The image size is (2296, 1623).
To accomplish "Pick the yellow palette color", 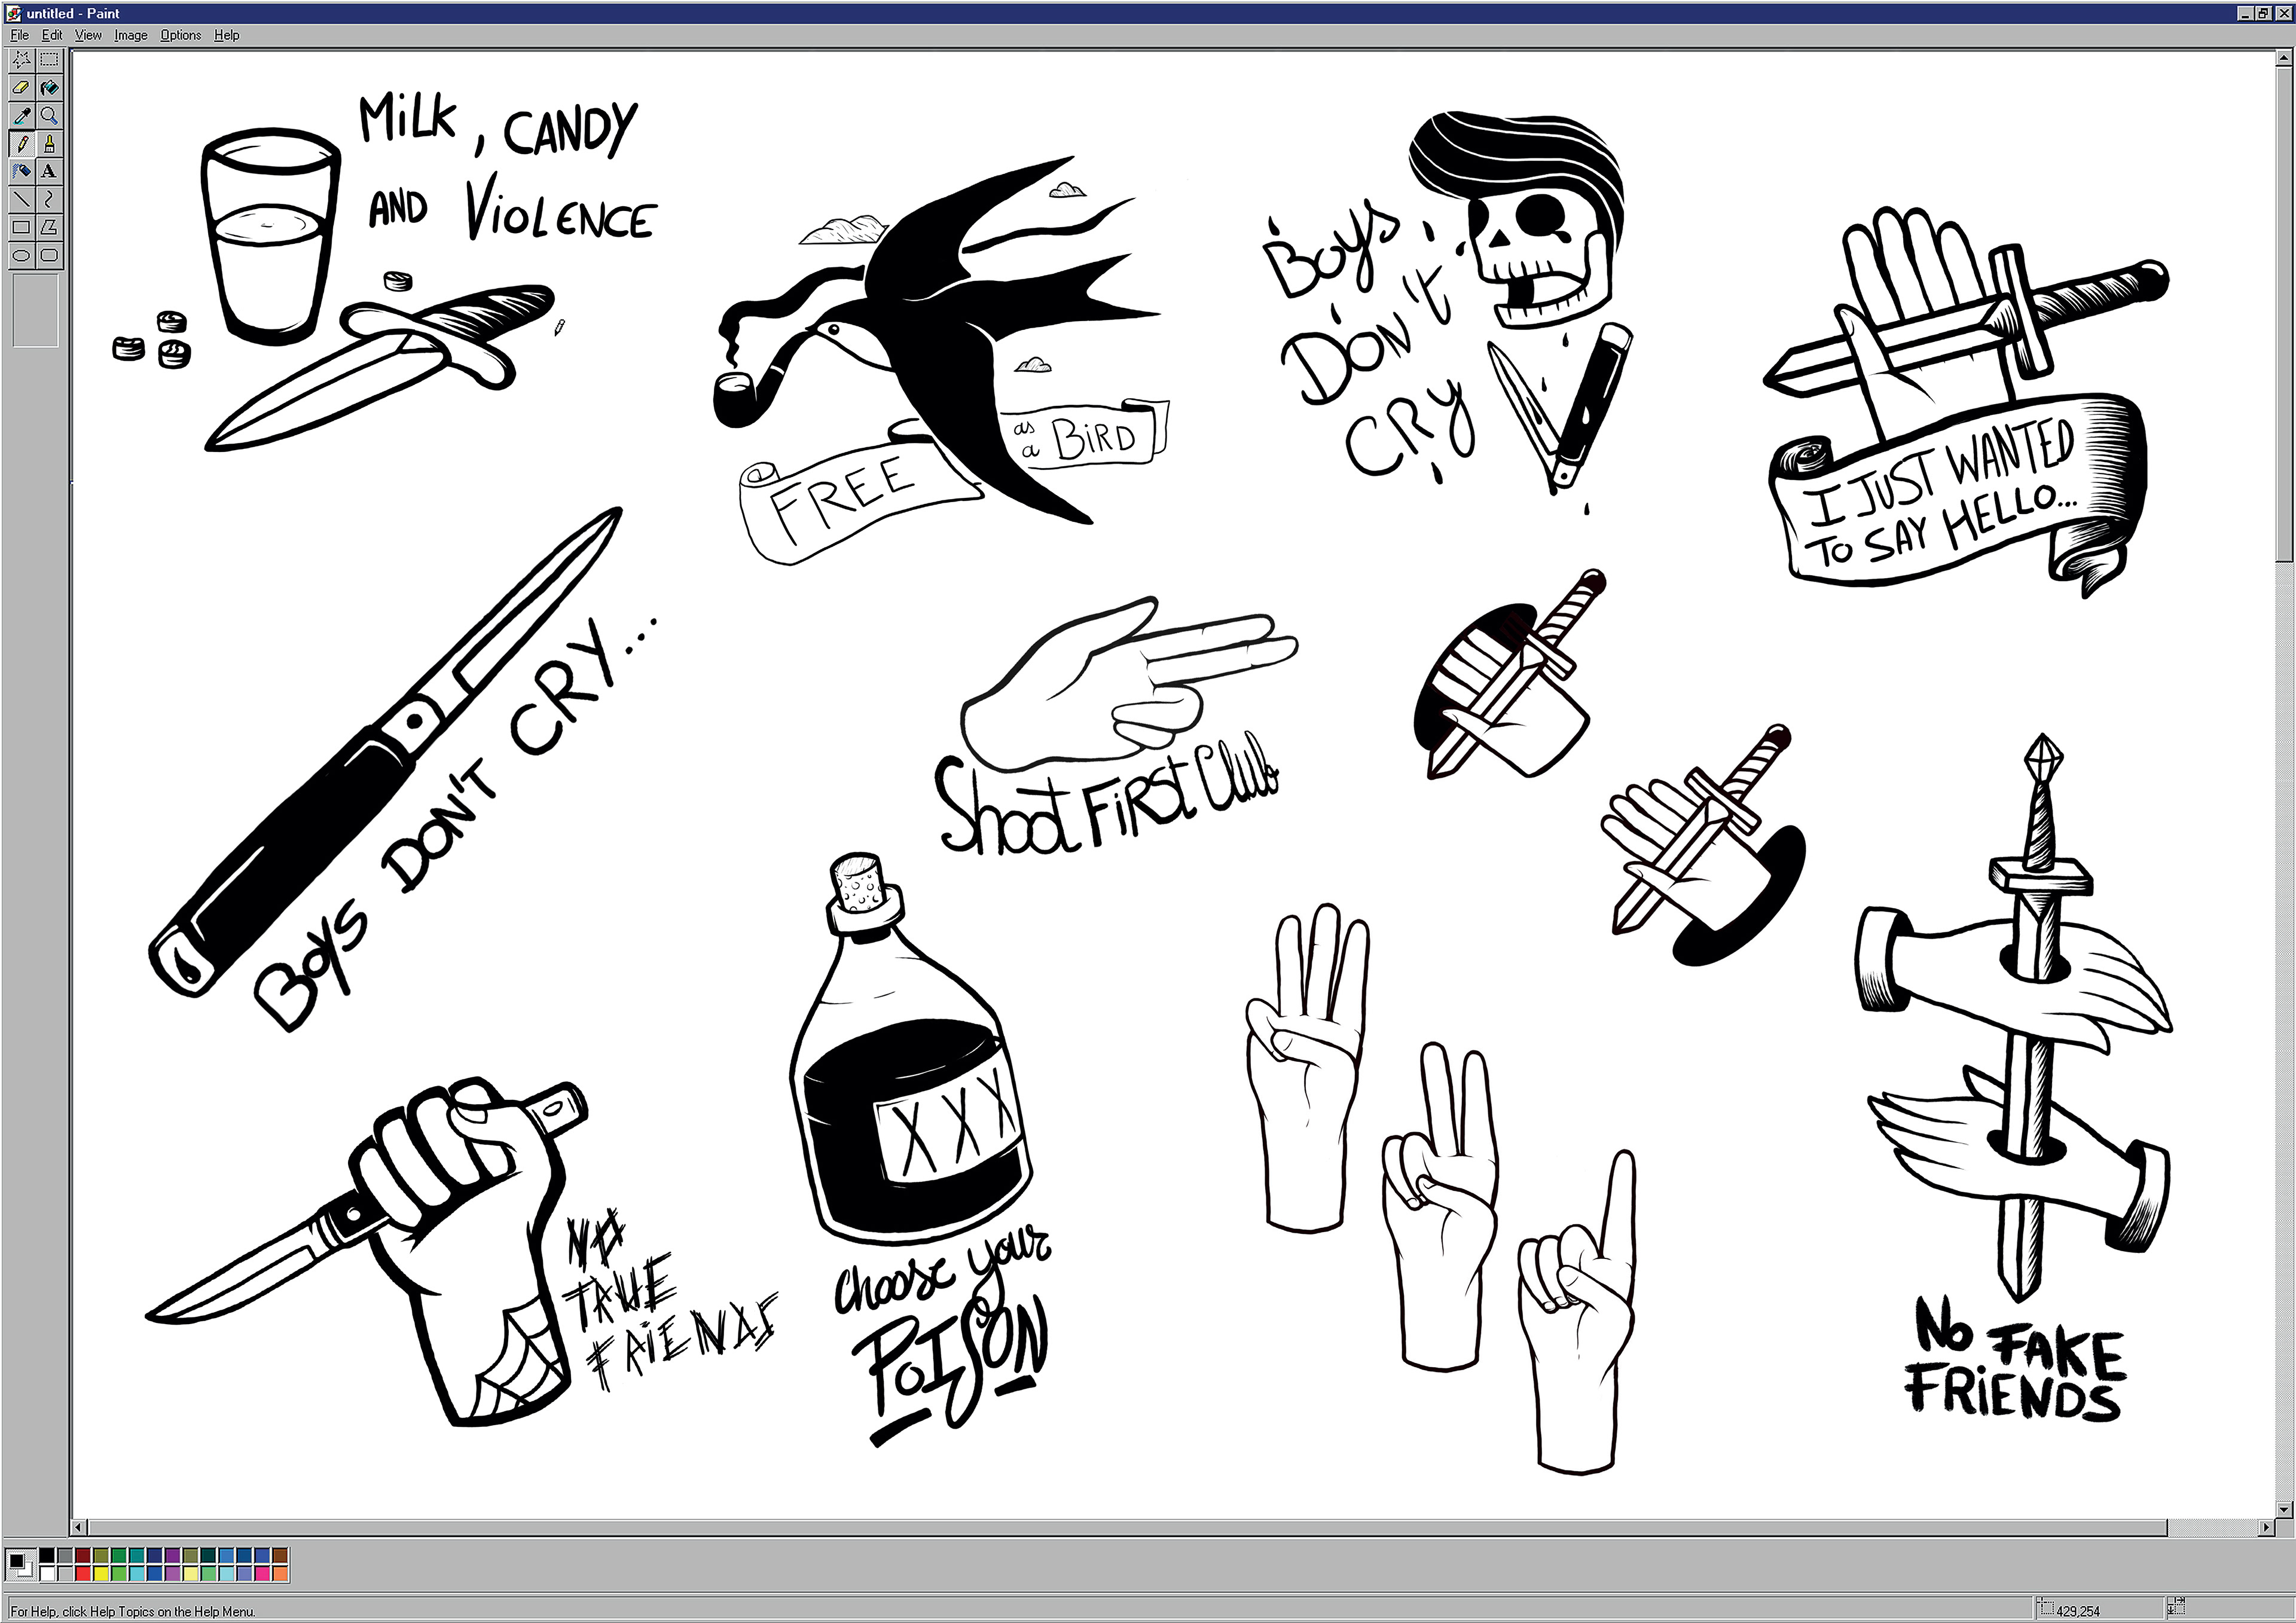I will 101,1574.
